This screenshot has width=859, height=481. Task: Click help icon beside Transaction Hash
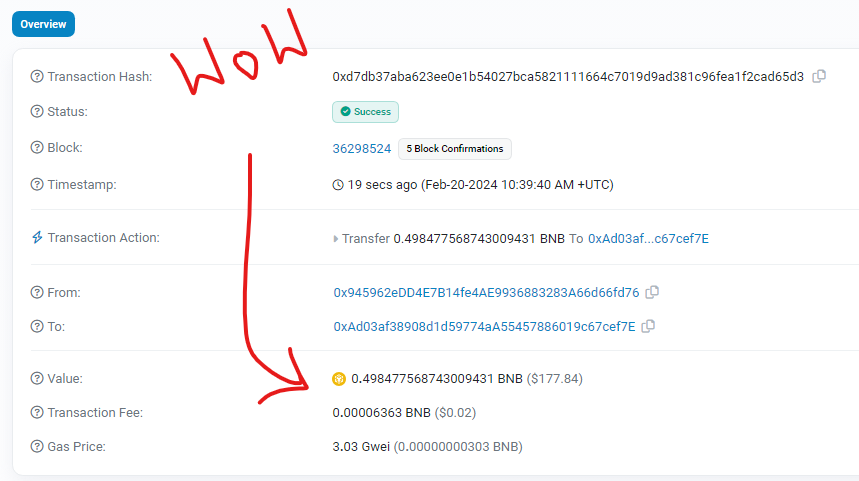(x=37, y=77)
